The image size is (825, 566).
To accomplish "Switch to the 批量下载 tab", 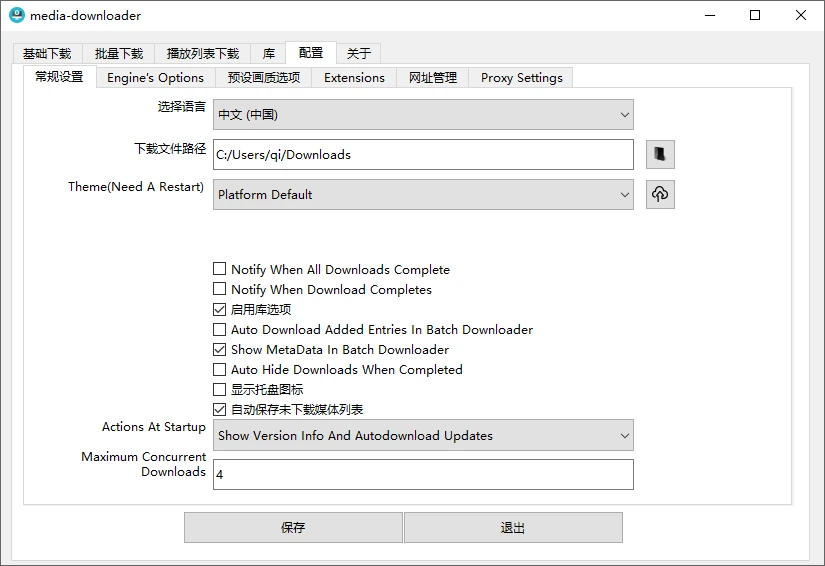I will point(119,54).
